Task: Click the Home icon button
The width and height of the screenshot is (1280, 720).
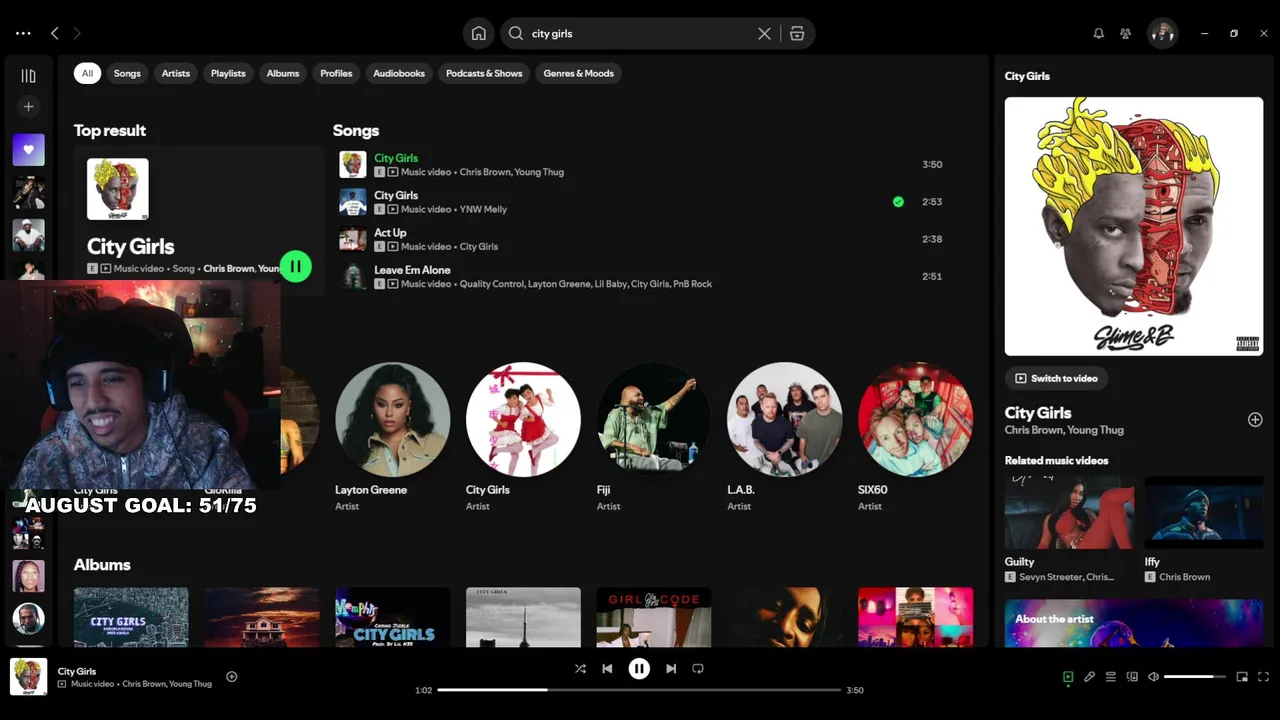Action: tap(479, 33)
